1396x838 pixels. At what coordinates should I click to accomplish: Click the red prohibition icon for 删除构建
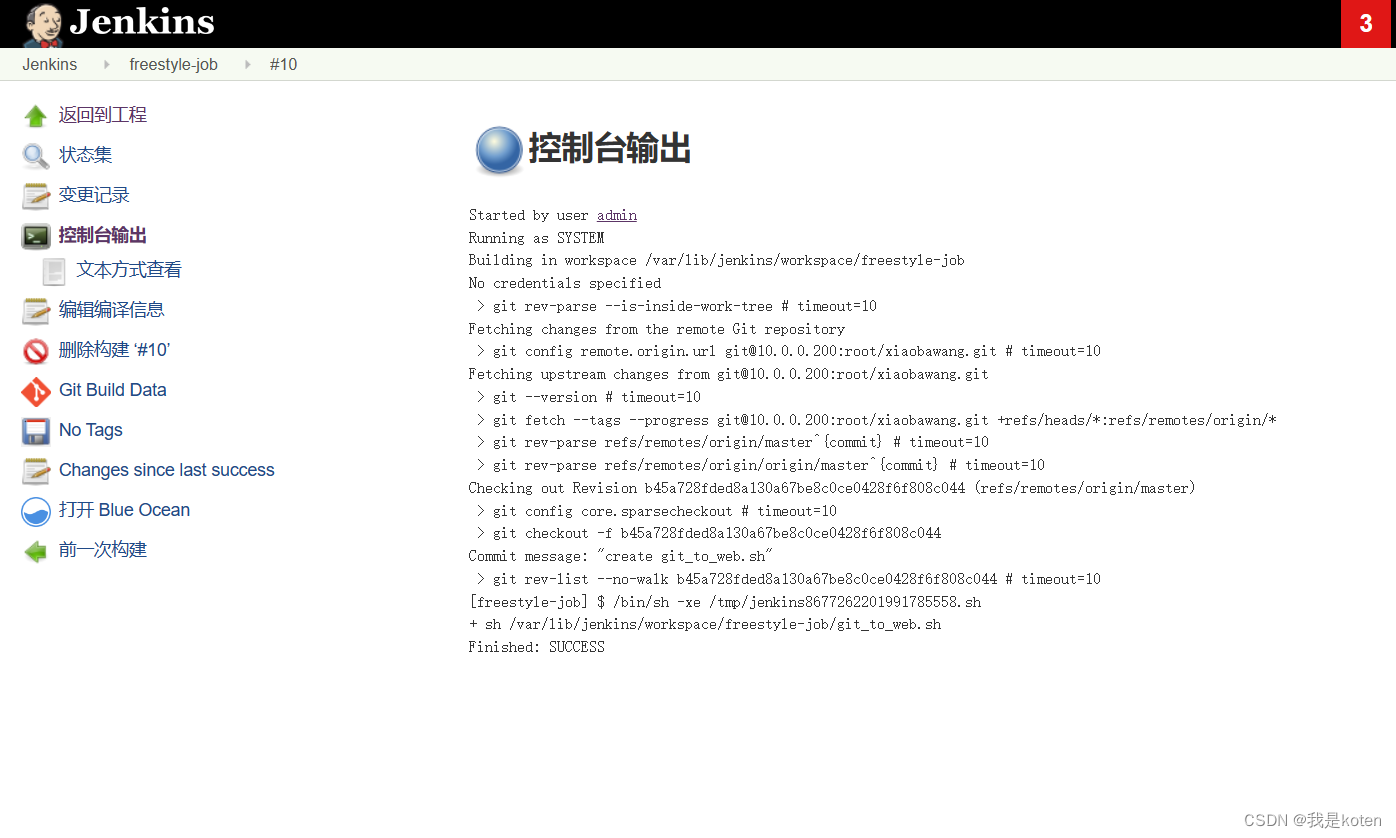click(x=36, y=351)
